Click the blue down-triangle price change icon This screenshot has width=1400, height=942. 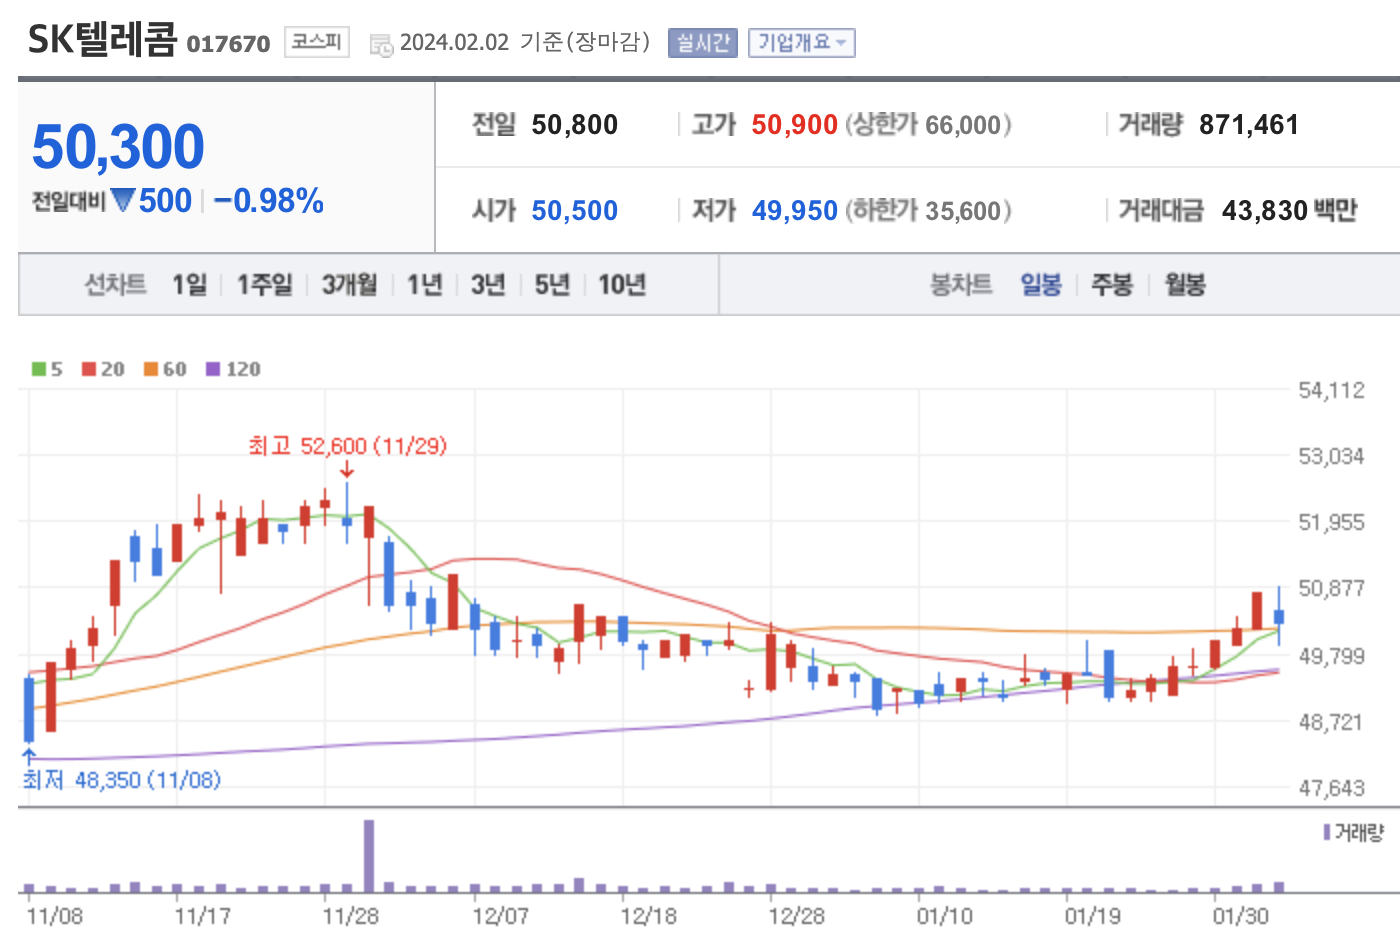click(x=123, y=201)
